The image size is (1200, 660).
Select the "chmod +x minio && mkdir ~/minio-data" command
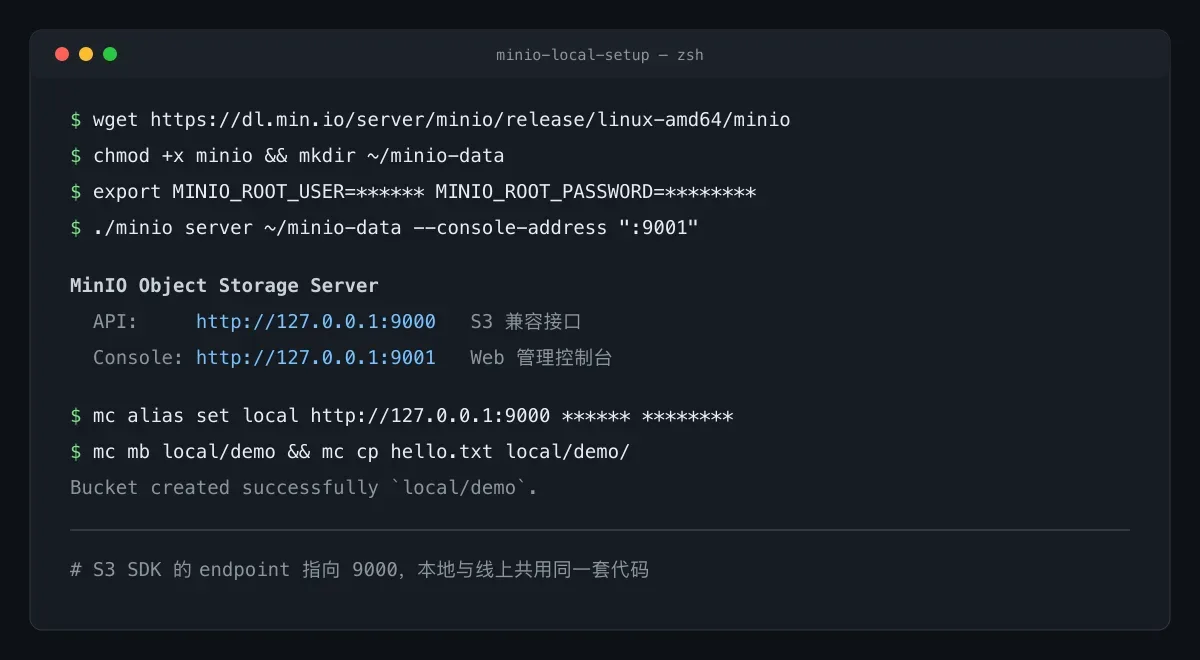pyautogui.click(x=299, y=156)
